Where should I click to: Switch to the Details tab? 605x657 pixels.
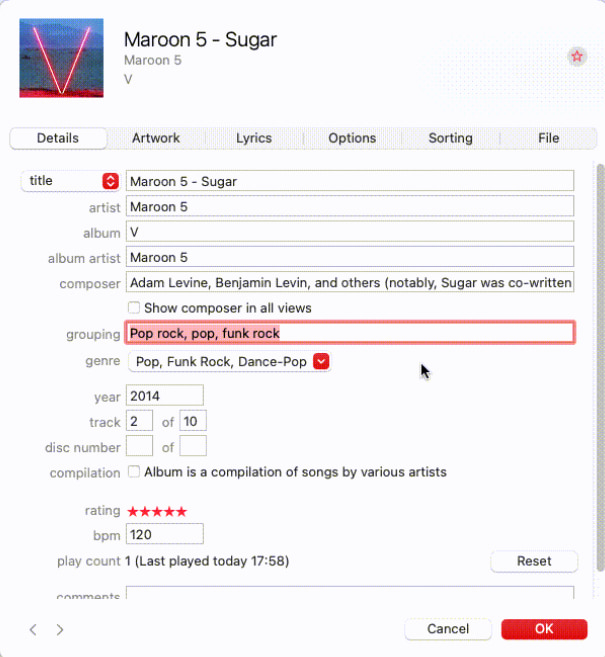tap(58, 138)
